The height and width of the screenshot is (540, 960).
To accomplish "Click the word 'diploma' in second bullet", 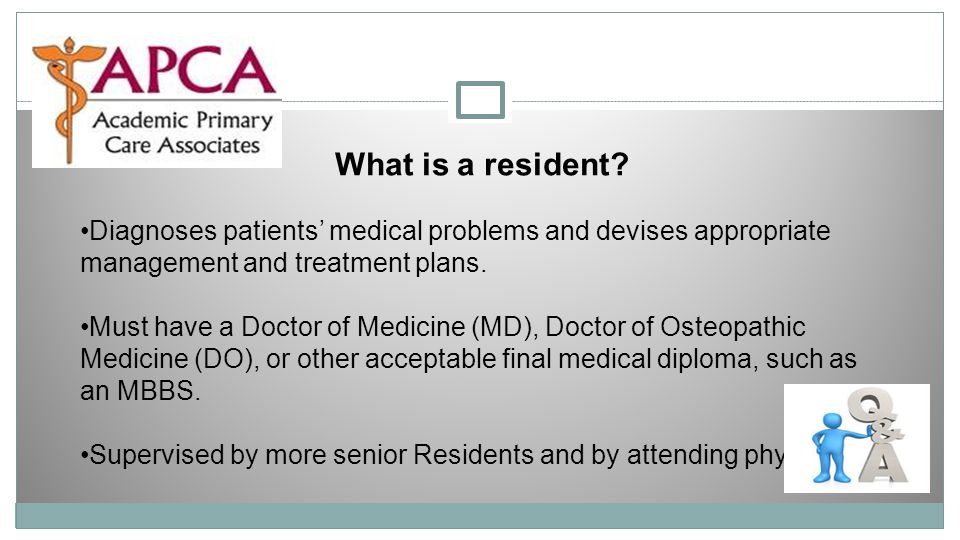I will coord(704,359).
